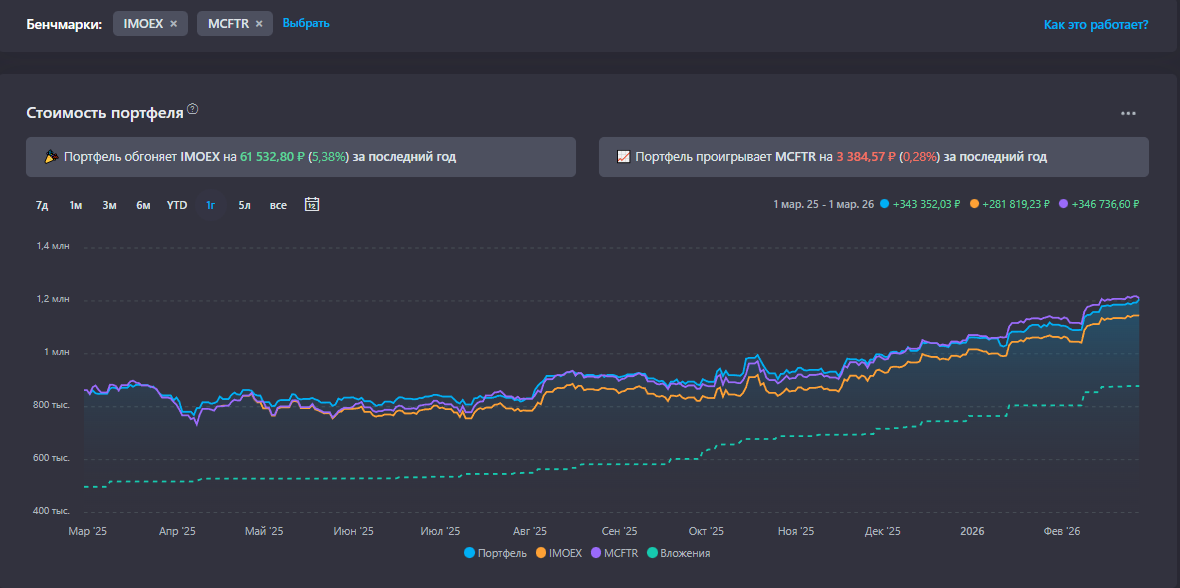Select the 1м time range
This screenshot has height=588, width=1180.
(76, 205)
